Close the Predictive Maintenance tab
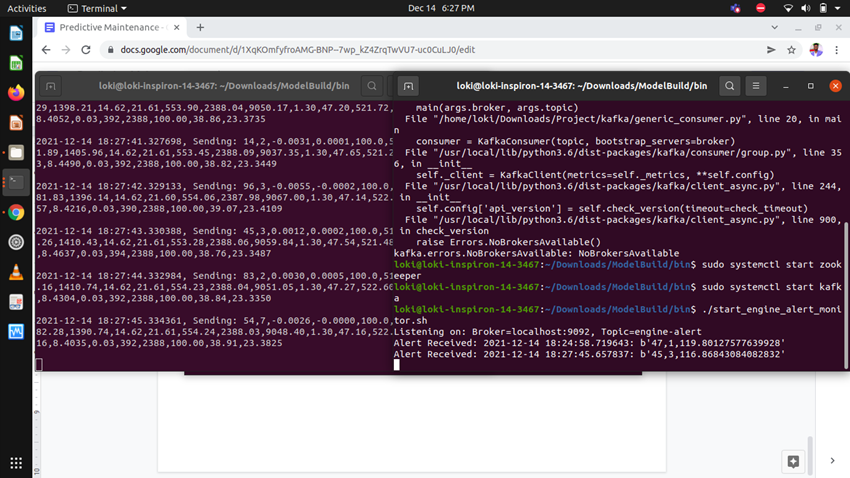Viewport: 850px width, 478px height. (x=177, y=27)
